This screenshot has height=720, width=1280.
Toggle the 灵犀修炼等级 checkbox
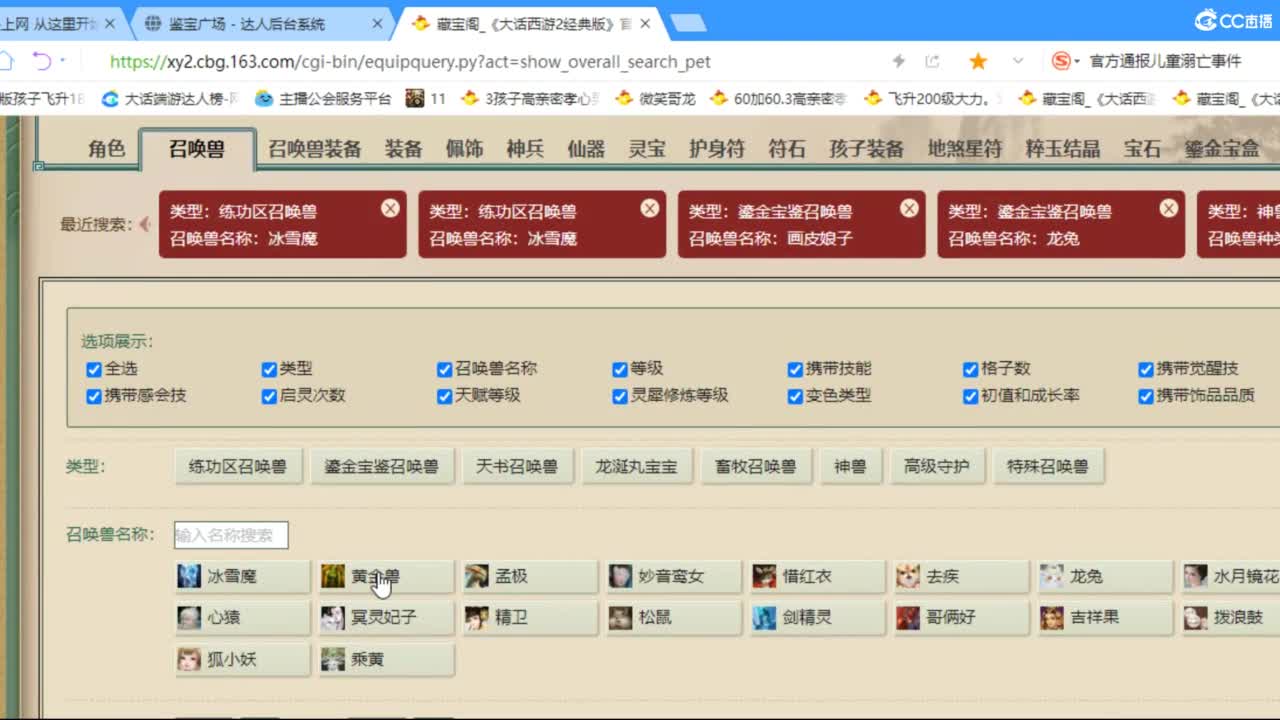click(620, 396)
